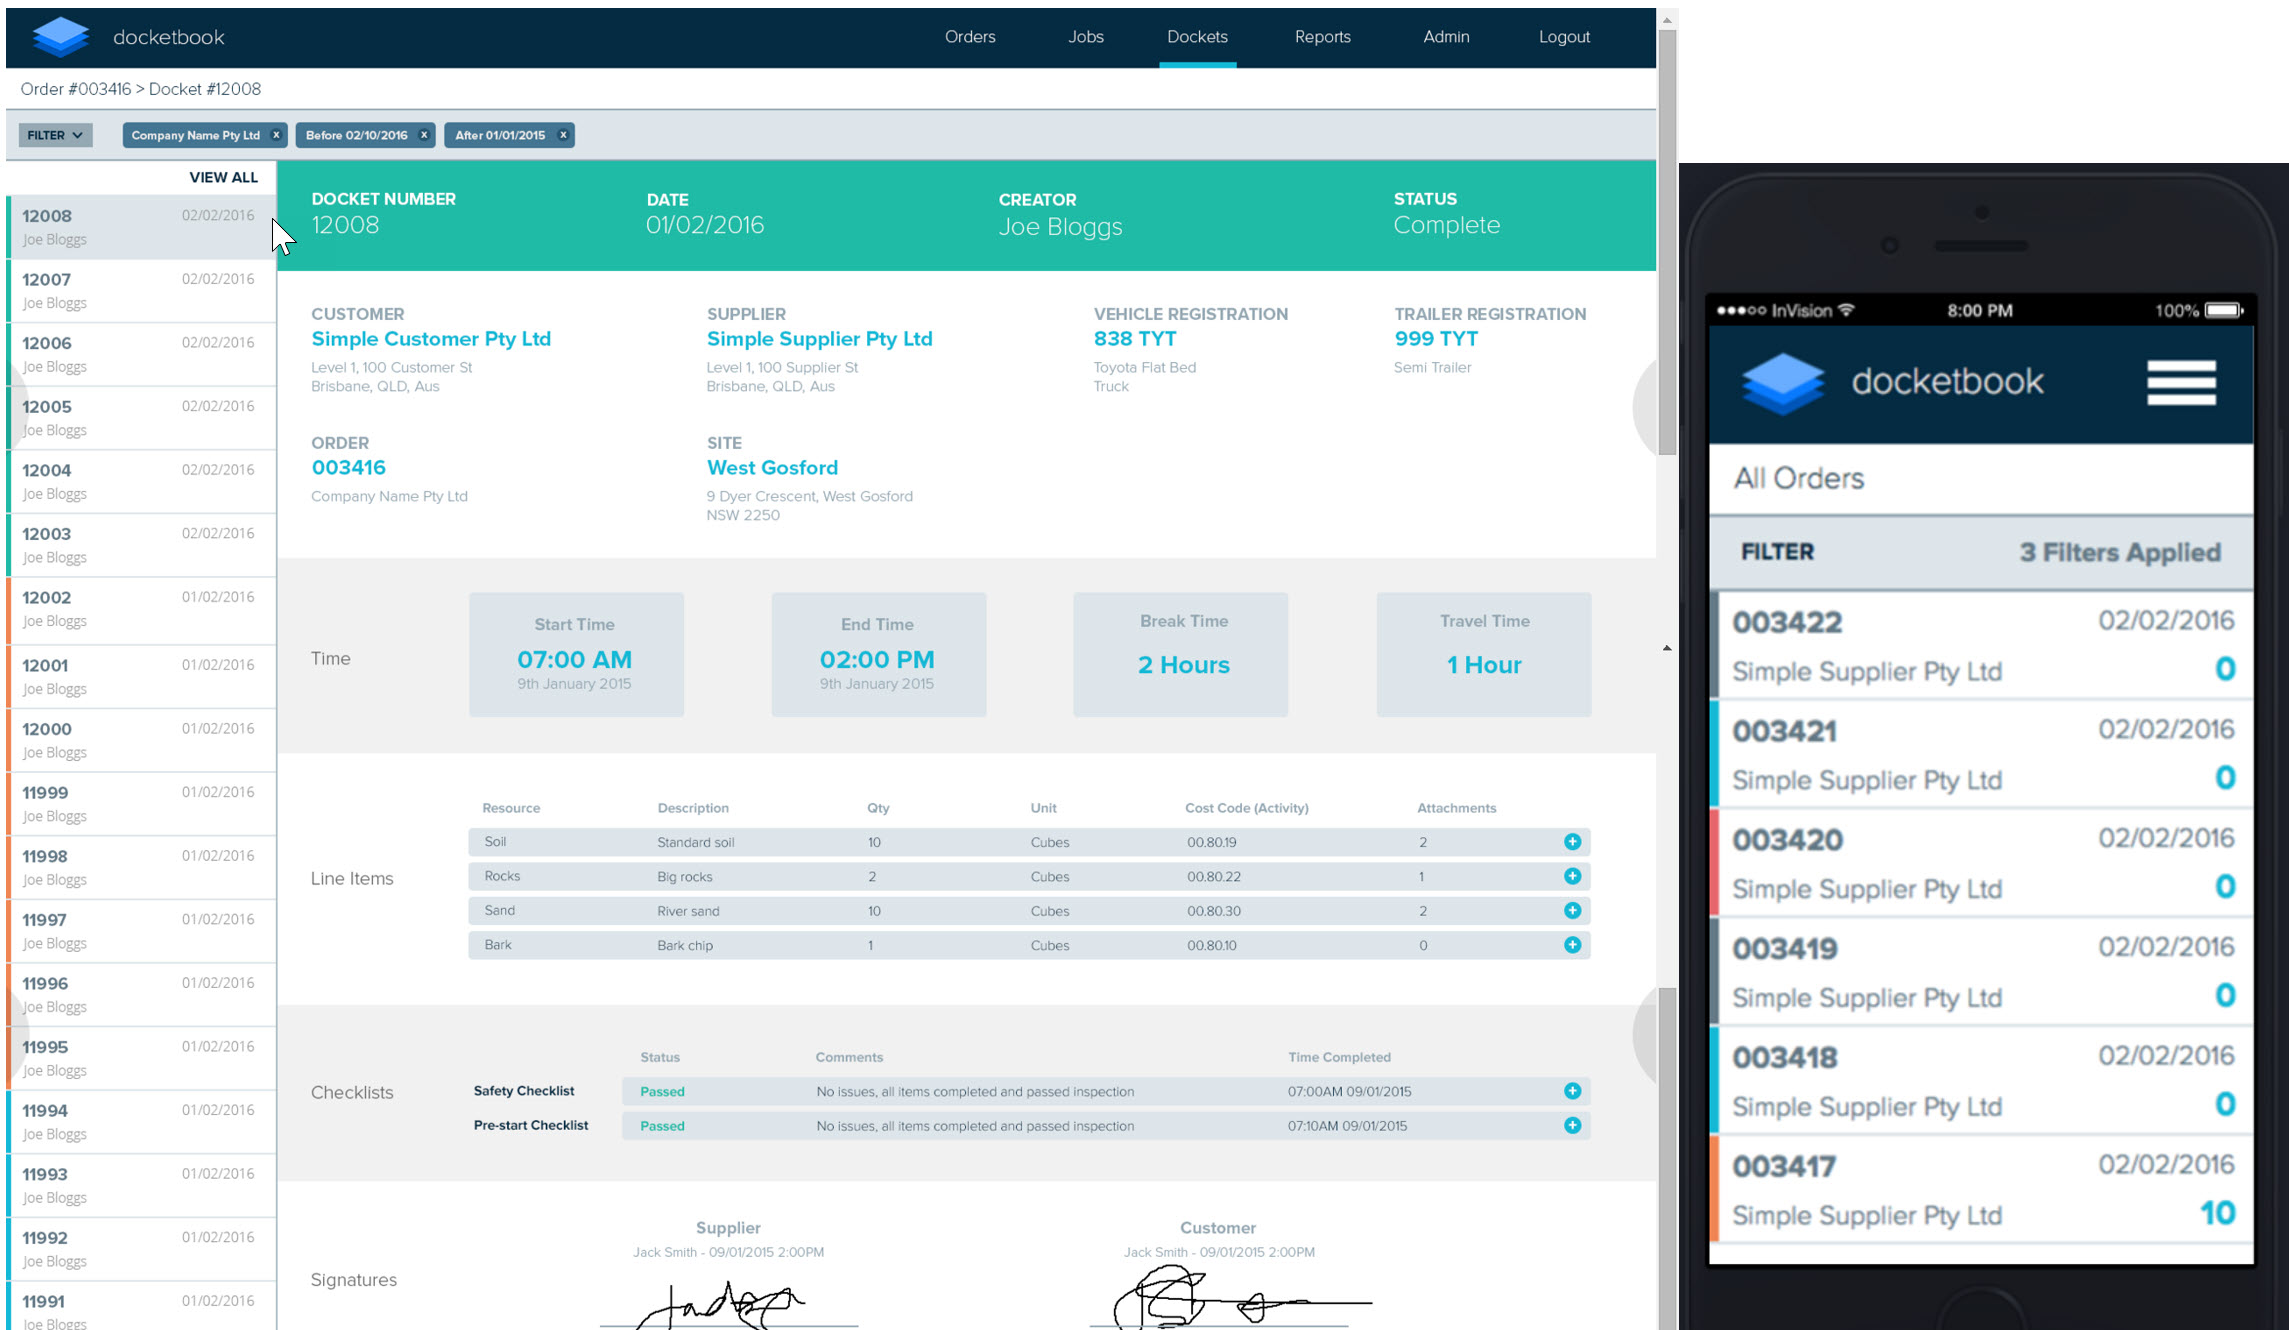Expand Safety Checklist details plus icon

pos(1572,1091)
